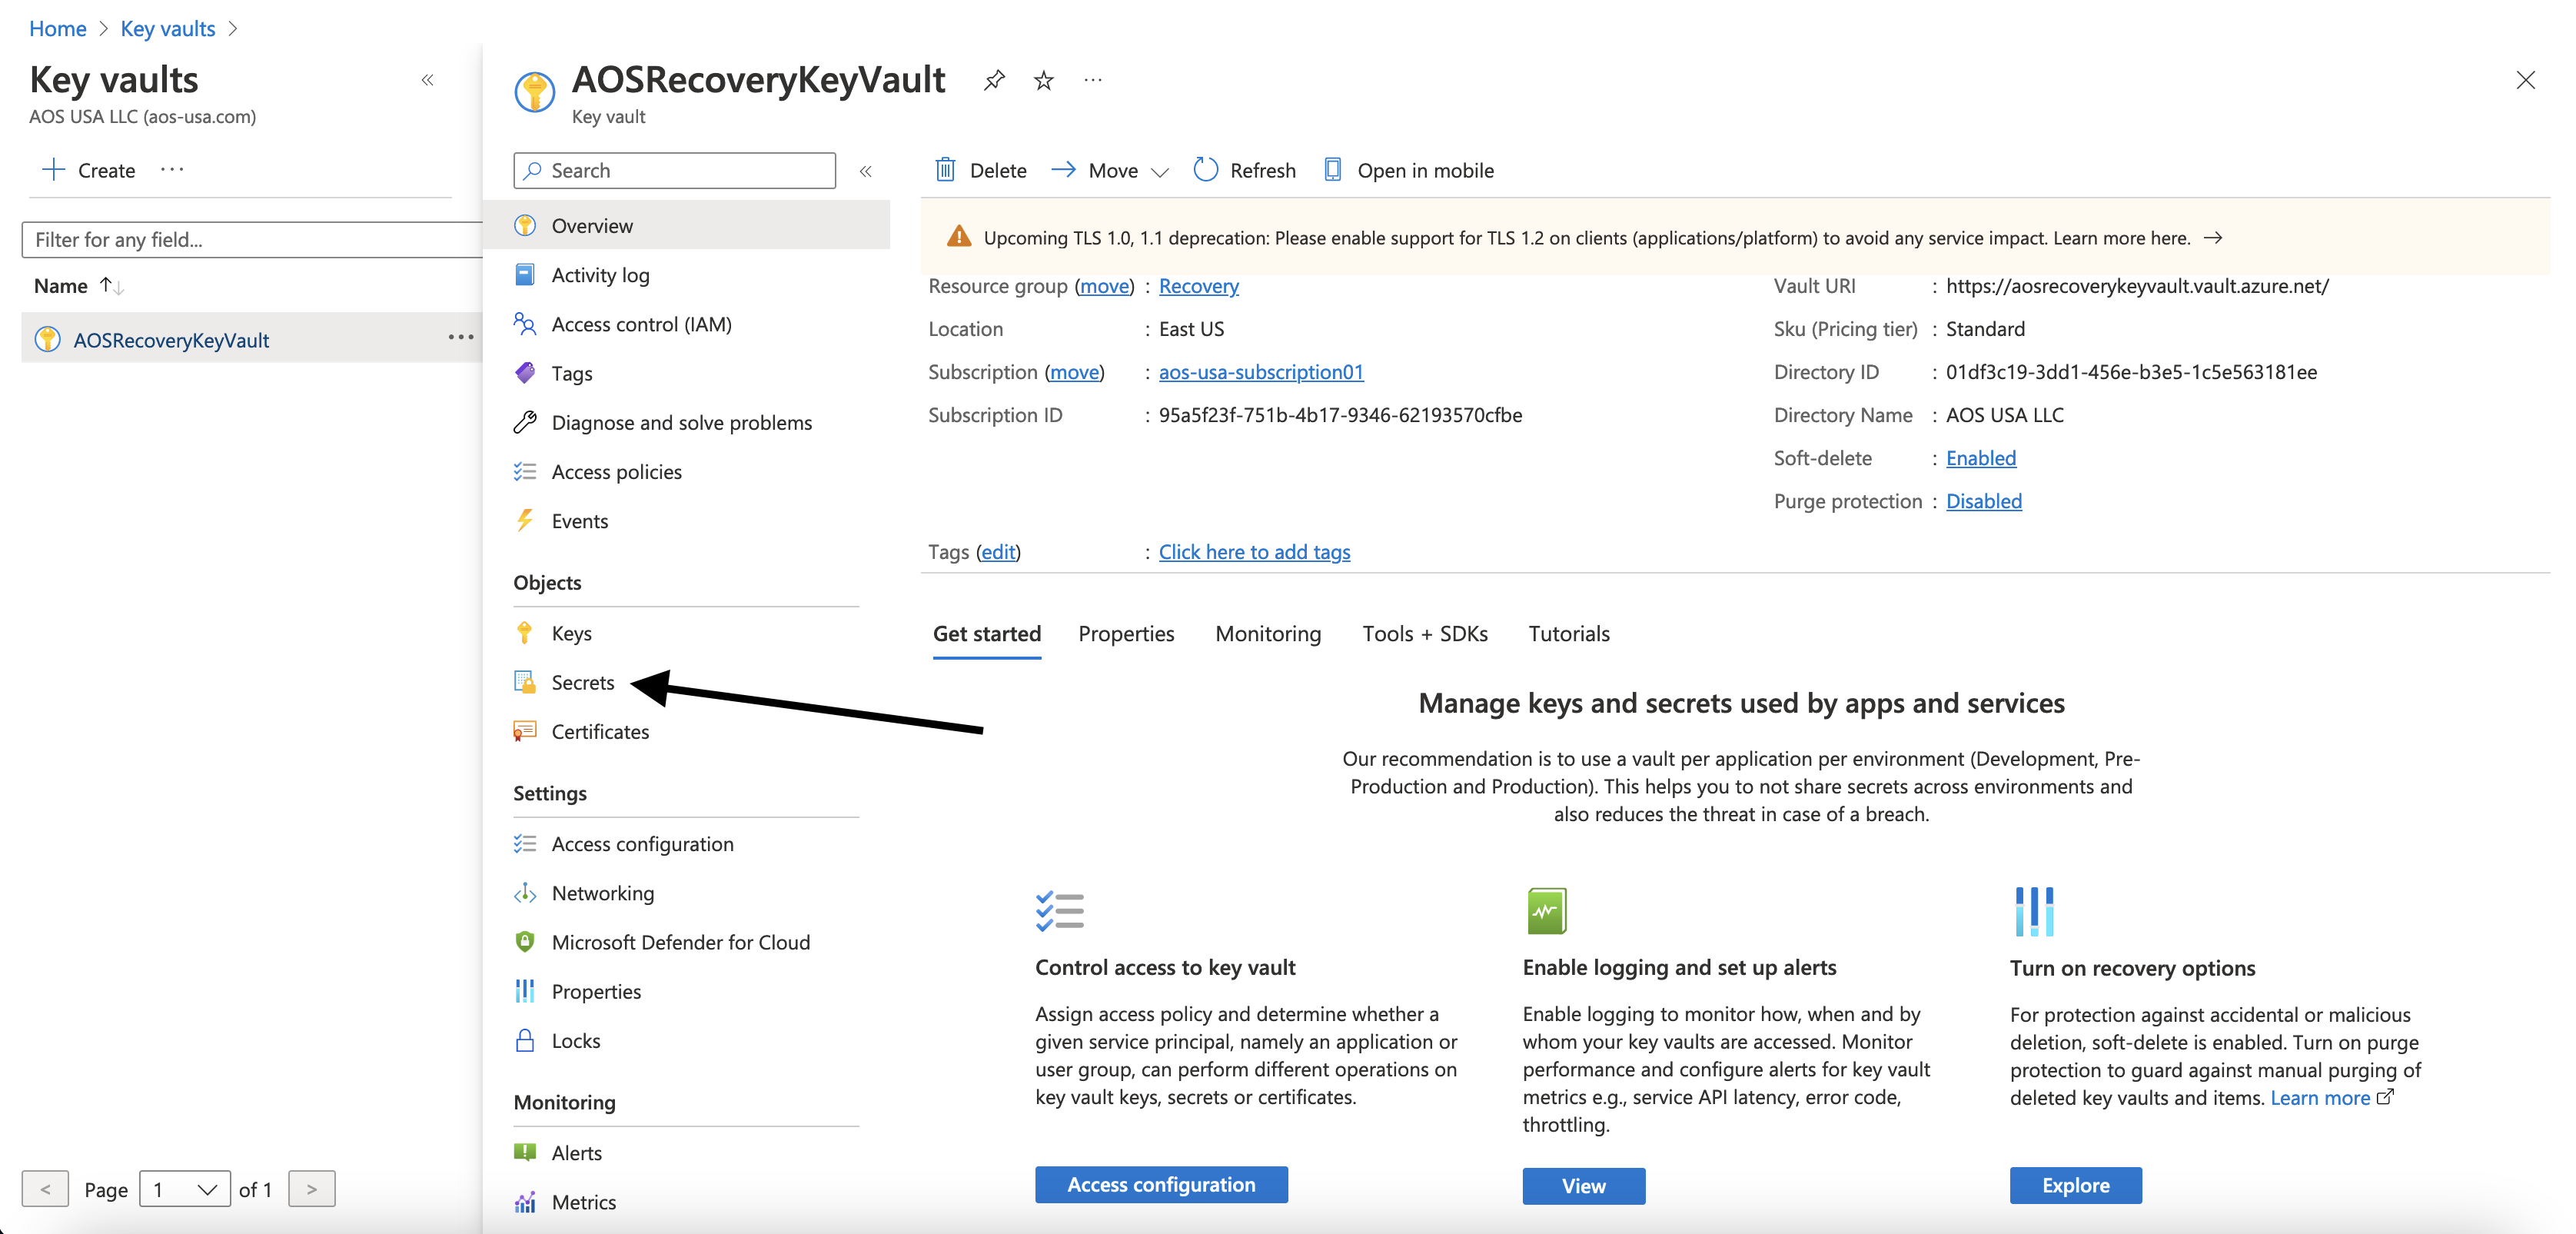This screenshot has width=2576, height=1234.
Task: Add vault to favorites with star icon
Action: point(1043,80)
